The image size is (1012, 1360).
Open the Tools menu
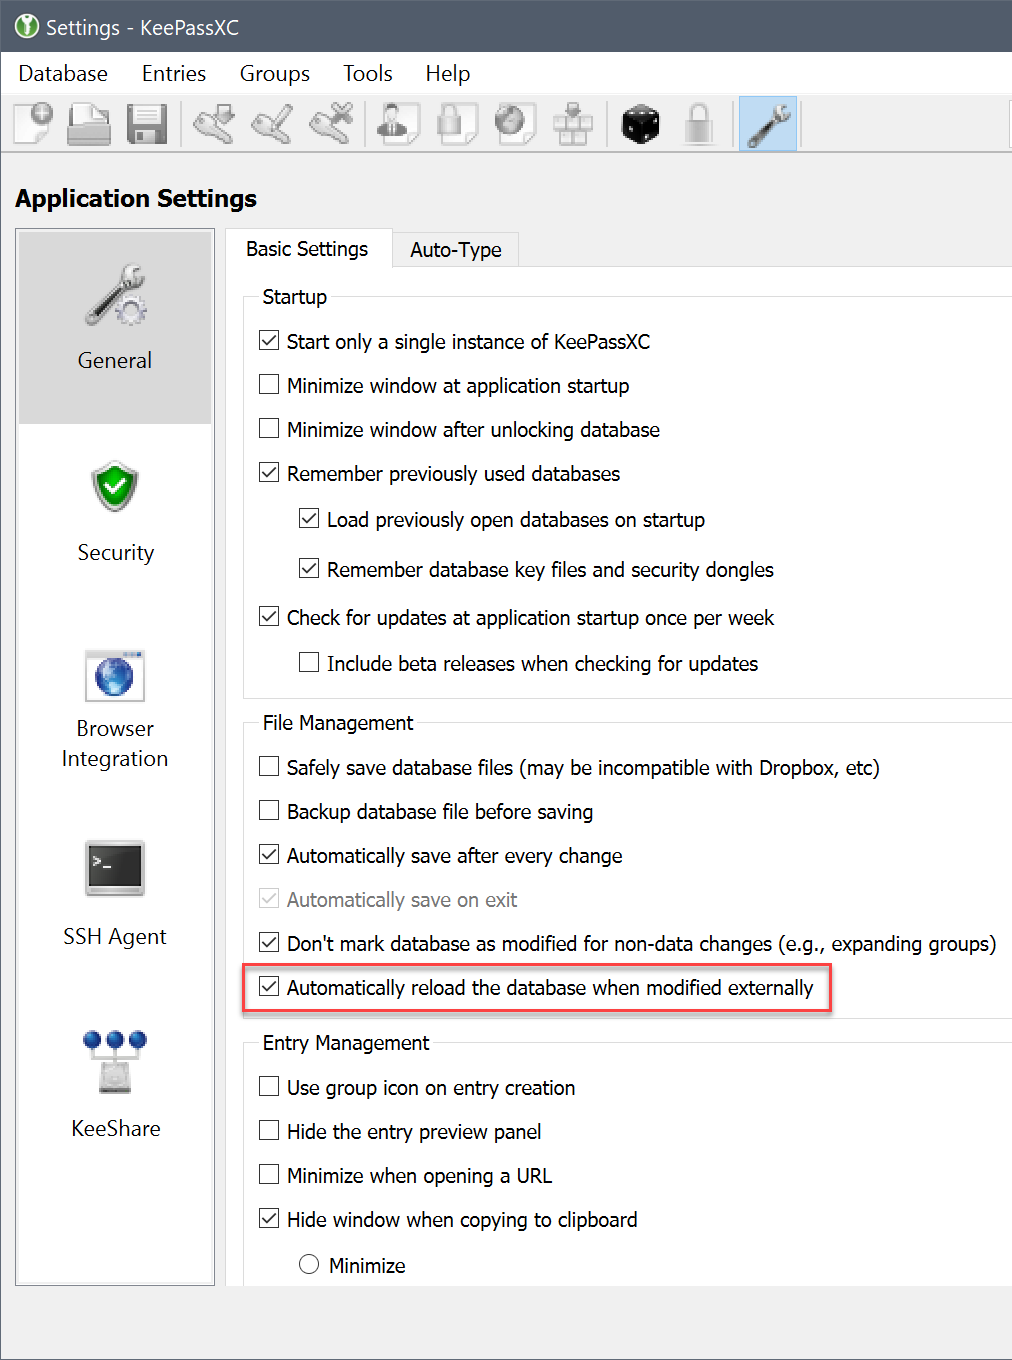pos(366,73)
